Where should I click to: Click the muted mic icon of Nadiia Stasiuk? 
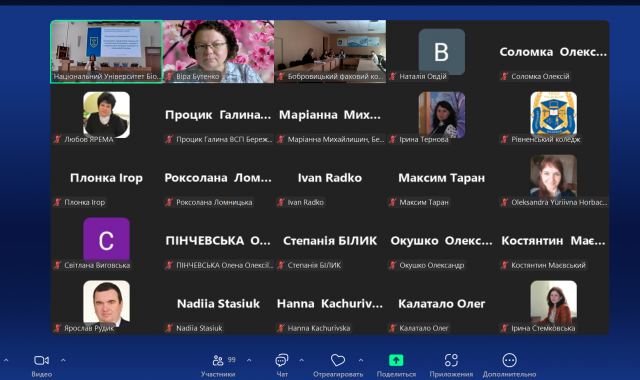[x=169, y=328]
